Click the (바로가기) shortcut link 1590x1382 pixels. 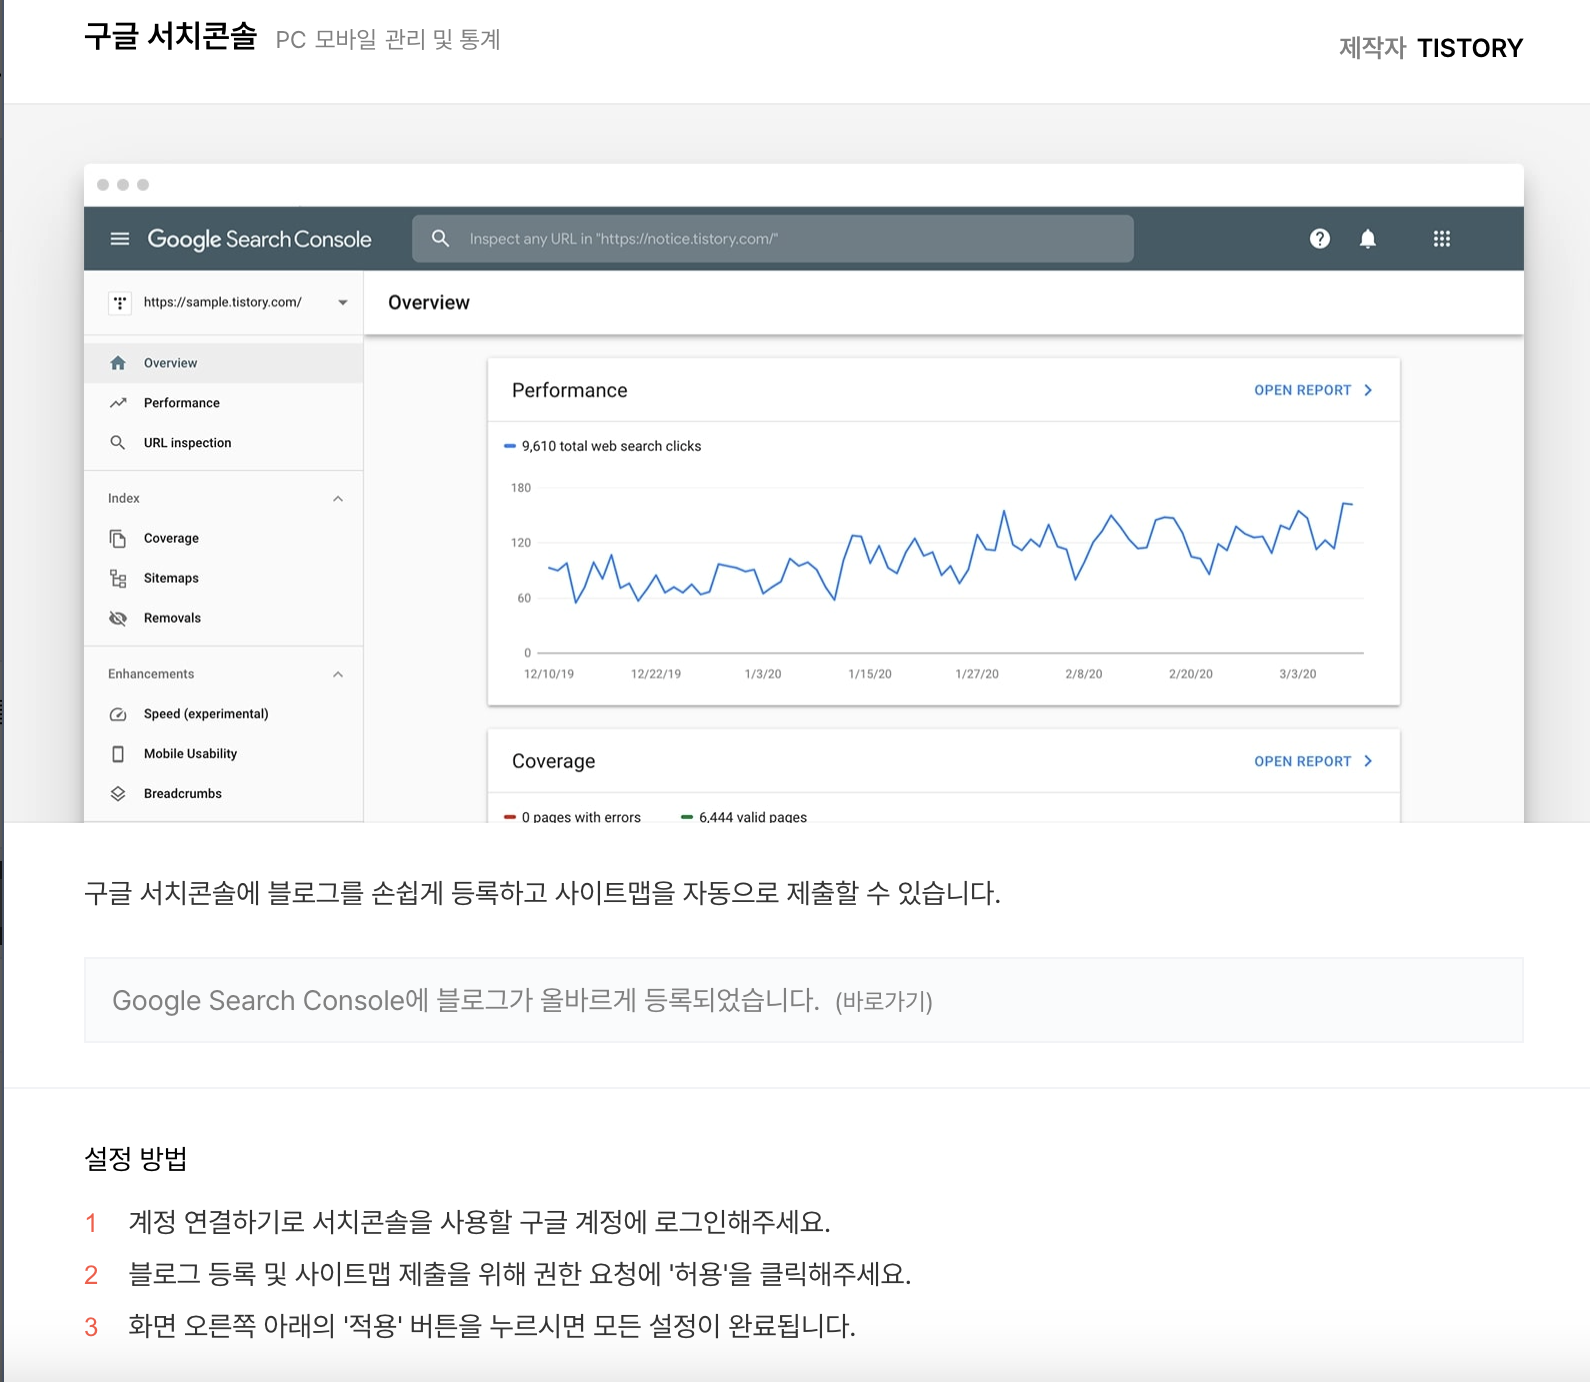[884, 1002]
